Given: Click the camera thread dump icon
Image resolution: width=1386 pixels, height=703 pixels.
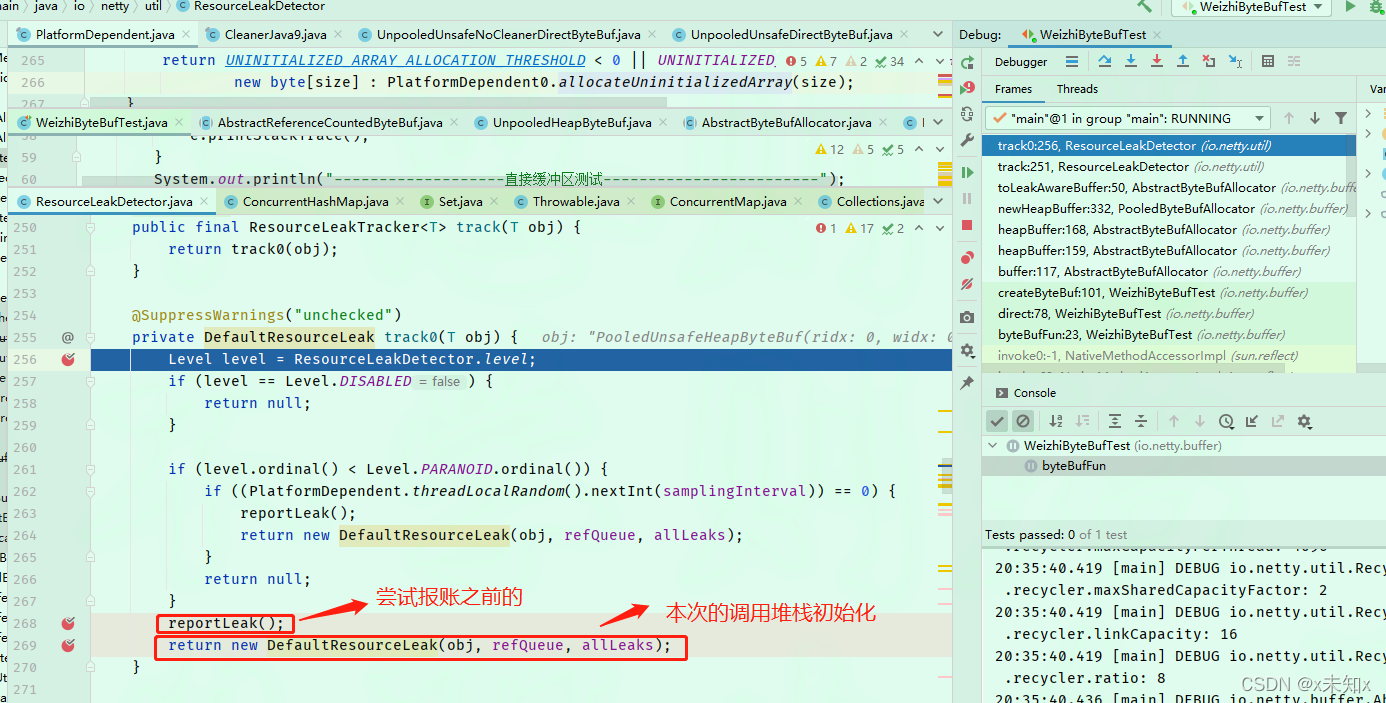Looking at the screenshot, I should pos(967,317).
